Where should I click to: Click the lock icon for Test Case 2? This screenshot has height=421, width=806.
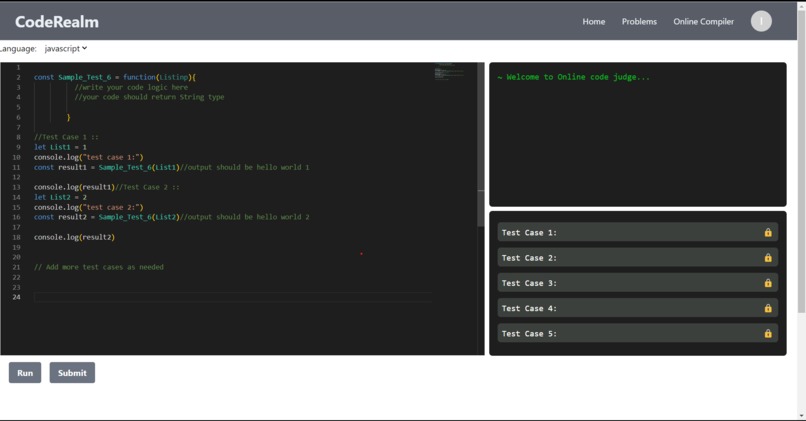(x=768, y=258)
